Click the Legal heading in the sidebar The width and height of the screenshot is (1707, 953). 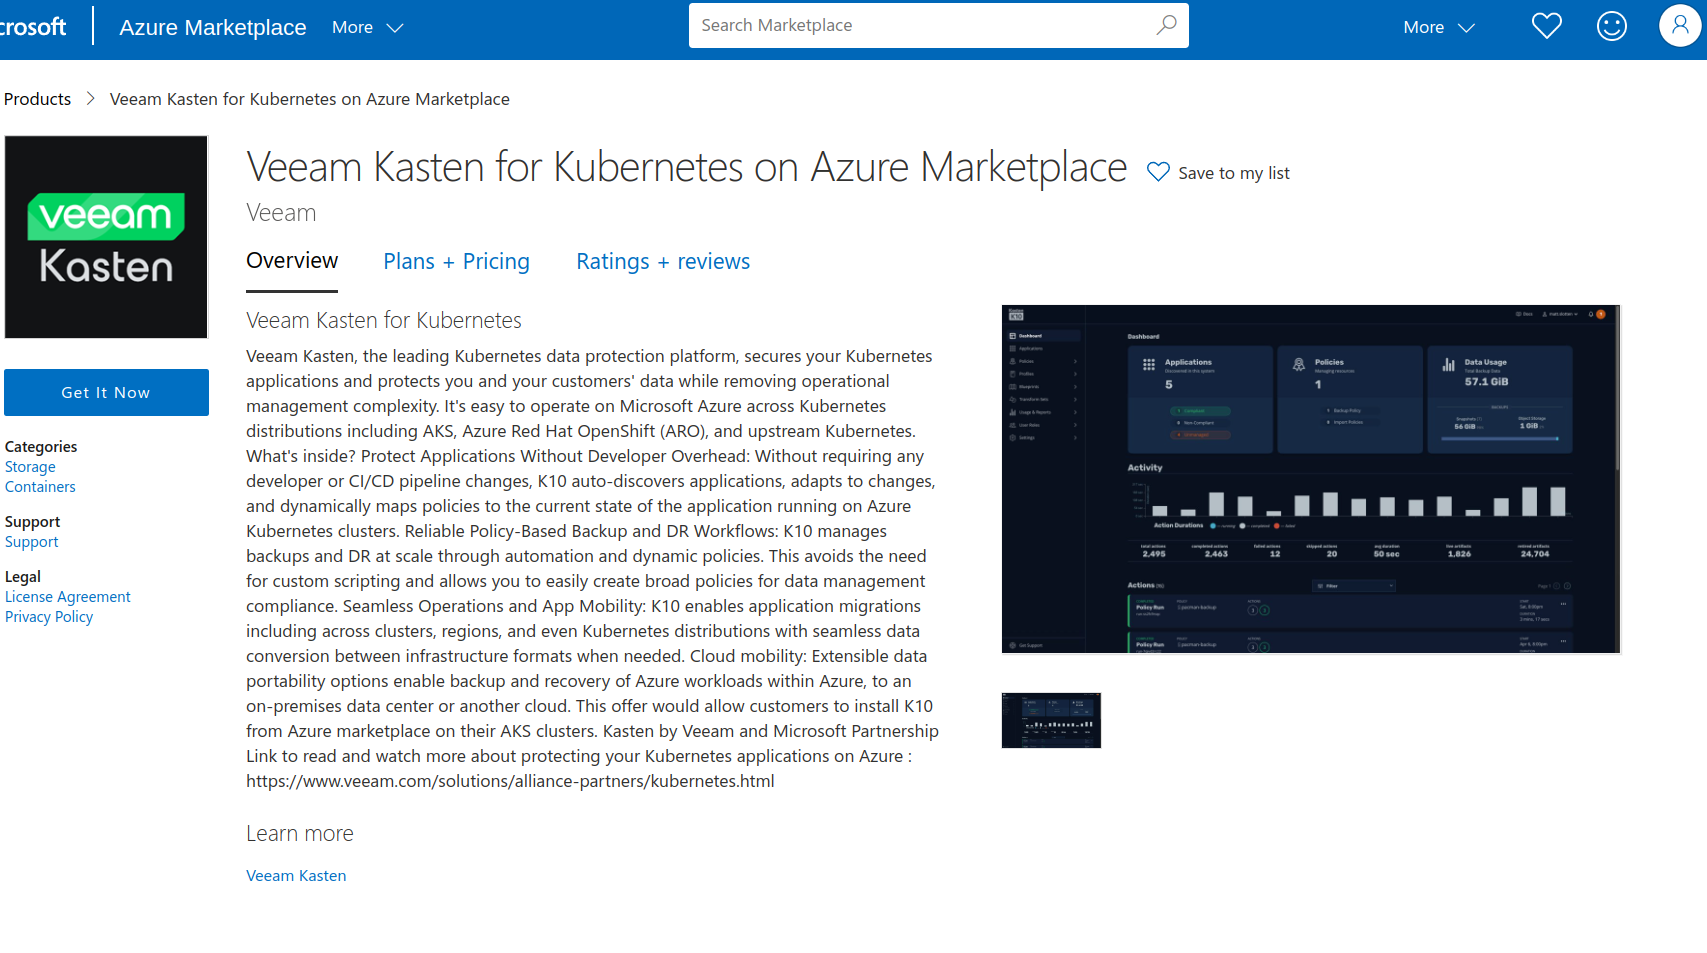tap(23, 577)
